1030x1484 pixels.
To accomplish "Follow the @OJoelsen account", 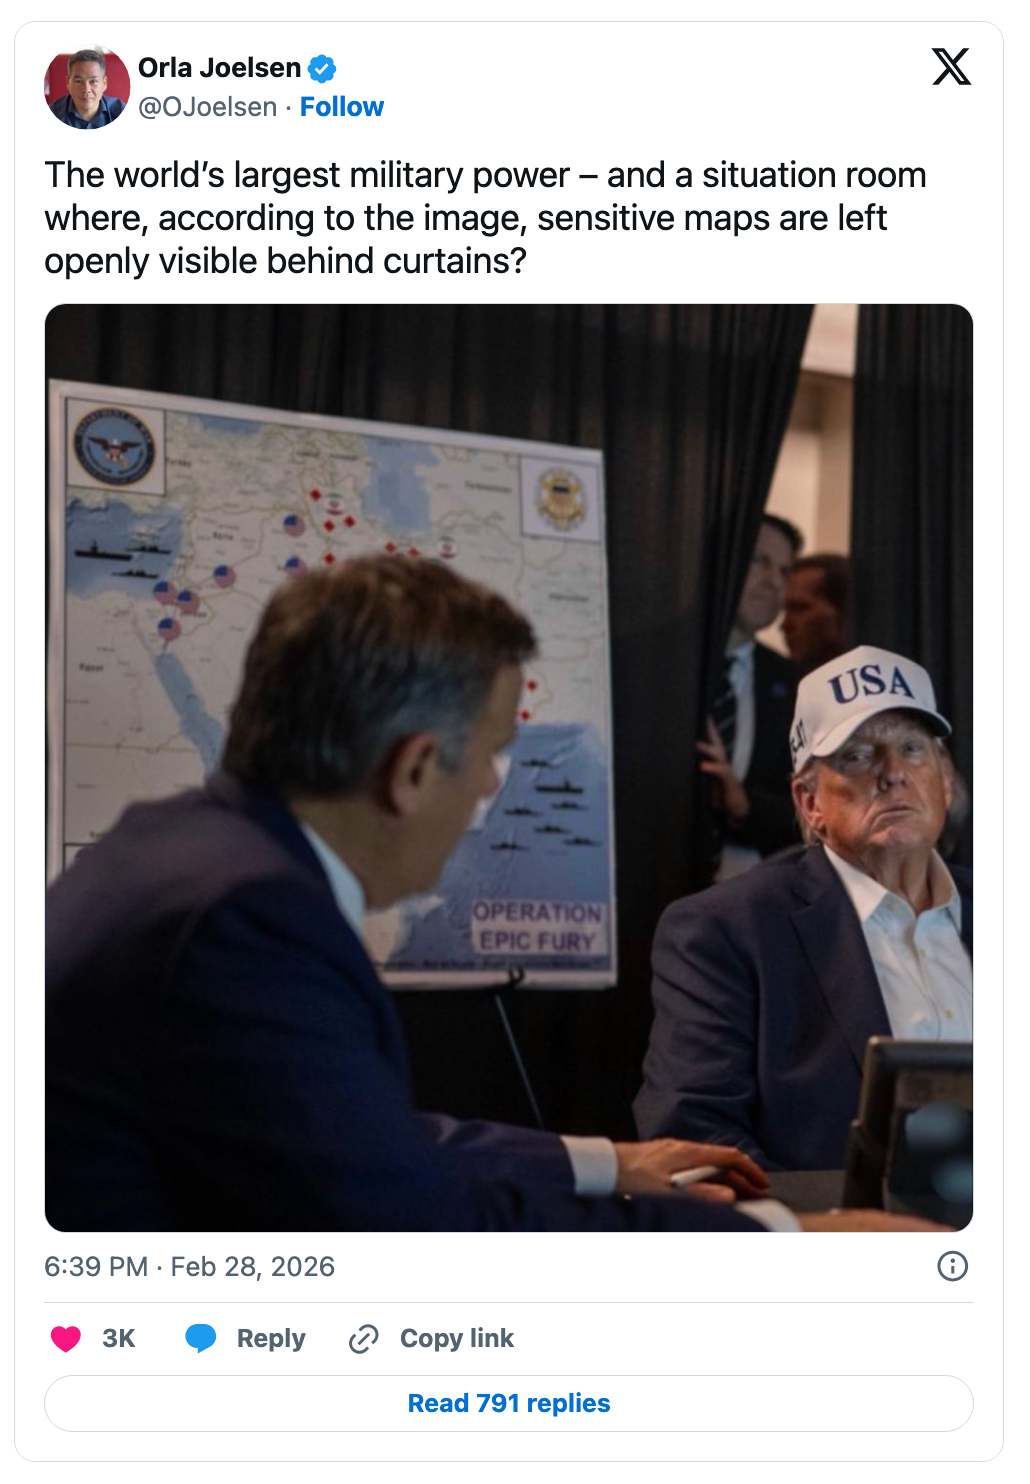I will pos(342,107).
